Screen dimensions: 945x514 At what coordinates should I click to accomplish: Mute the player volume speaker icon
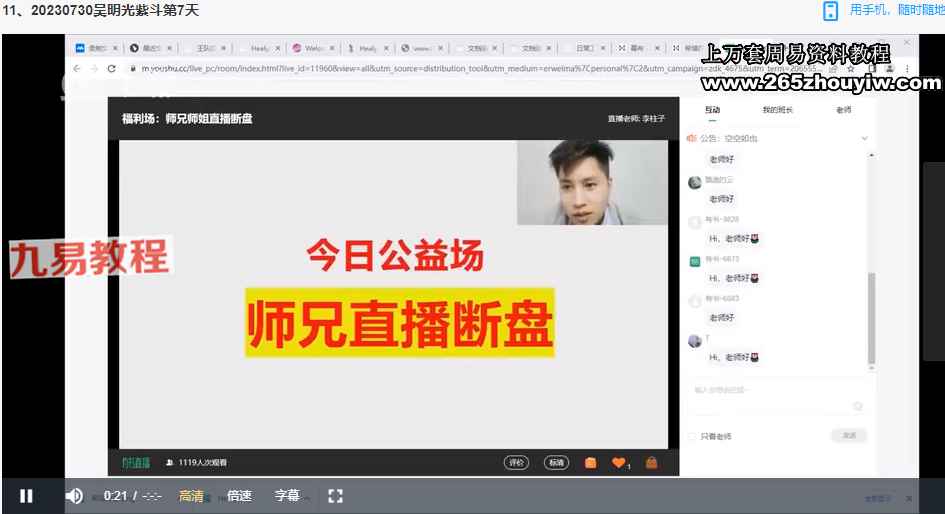coord(74,496)
